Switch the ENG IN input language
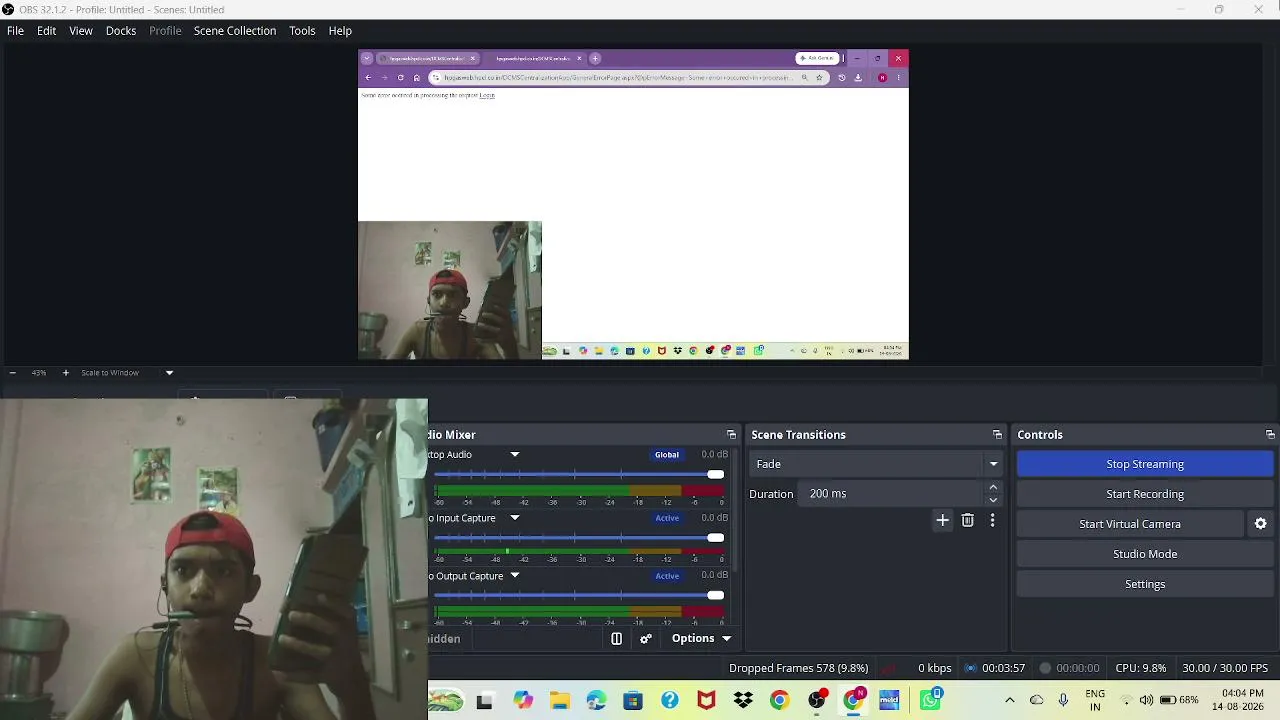This screenshot has height=720, width=1280. tap(1095, 700)
